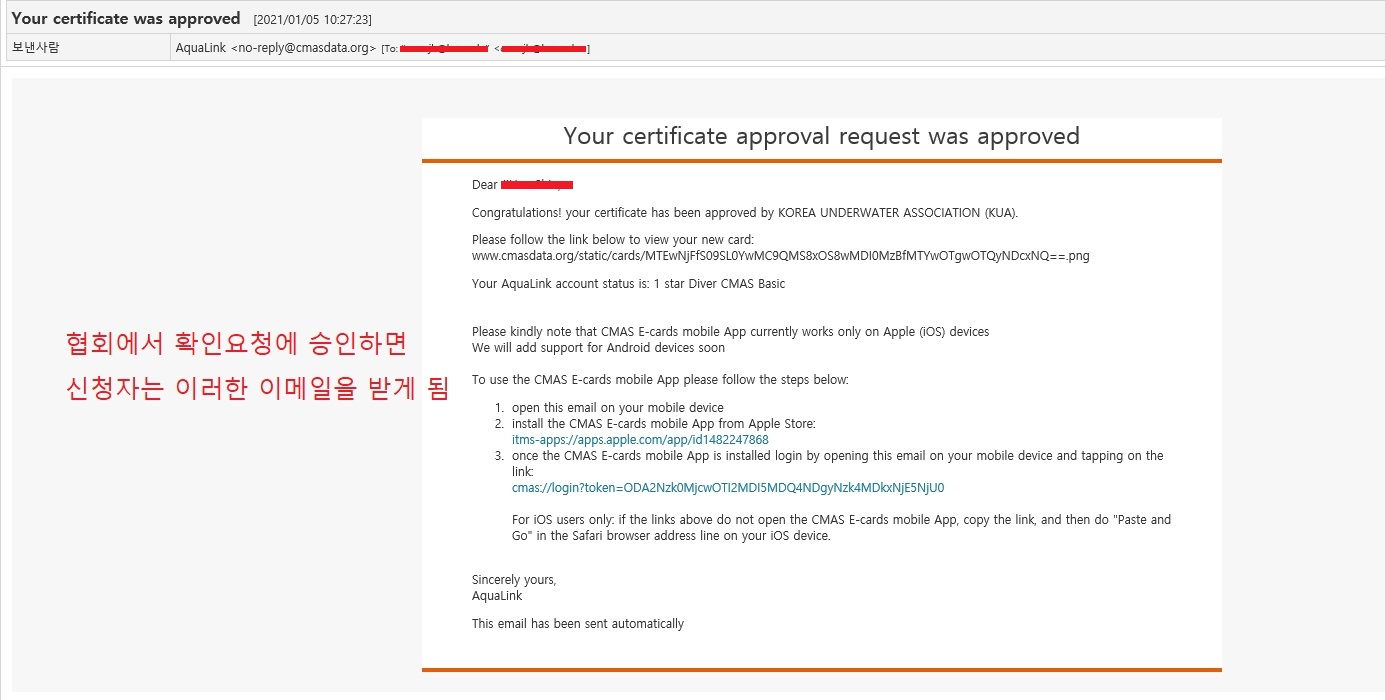Viewport: 1385px width, 700px height.
Task: Click the 'For iOS users only' note
Action: [x=841, y=527]
